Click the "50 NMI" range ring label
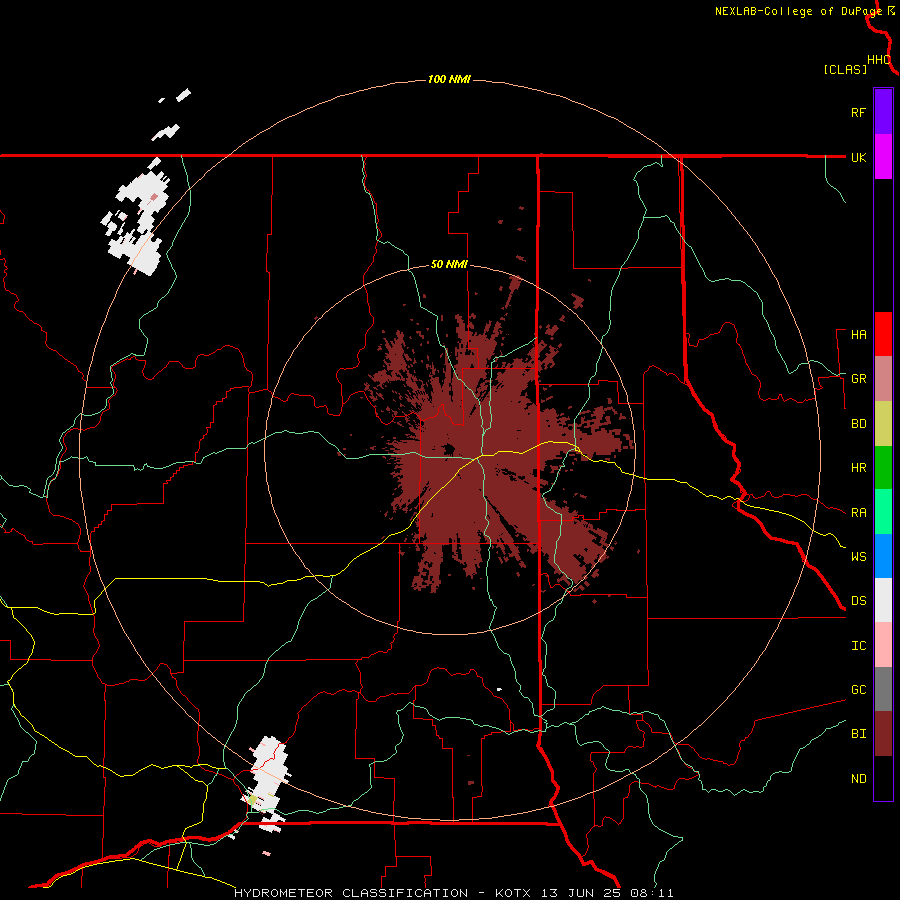 coord(449,264)
